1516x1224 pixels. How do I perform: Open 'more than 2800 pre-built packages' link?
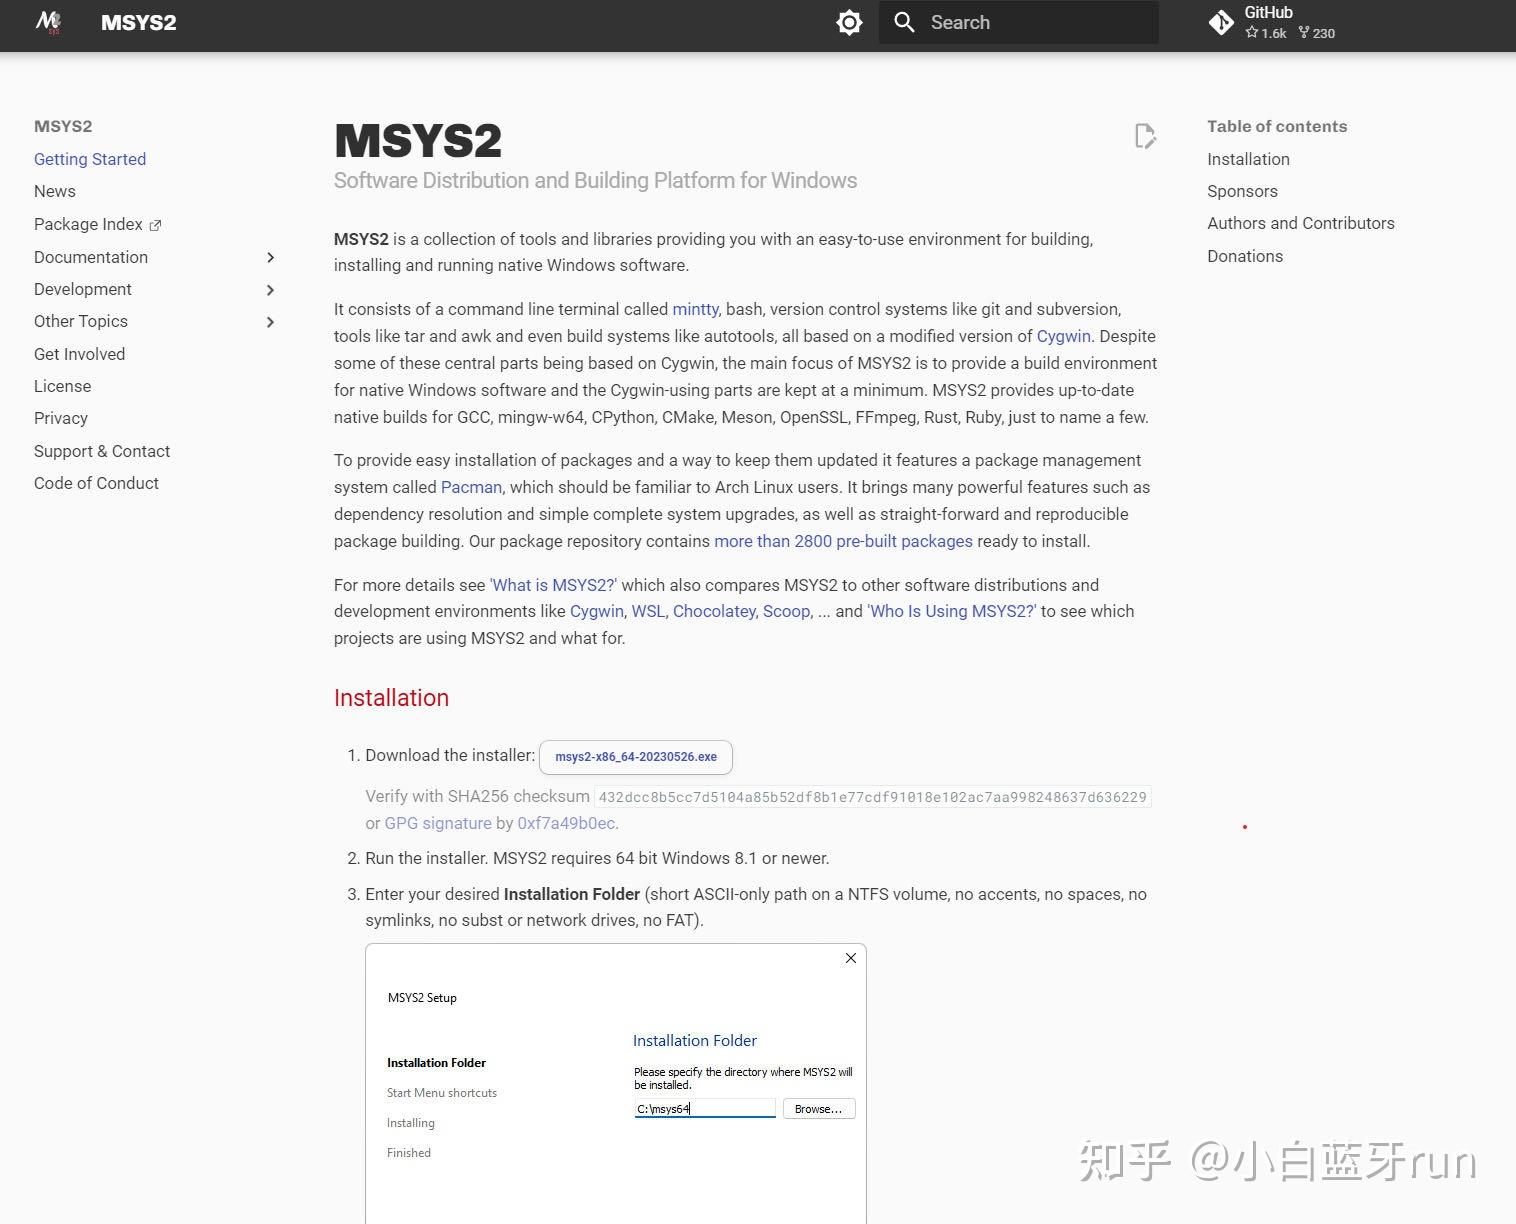(x=843, y=541)
